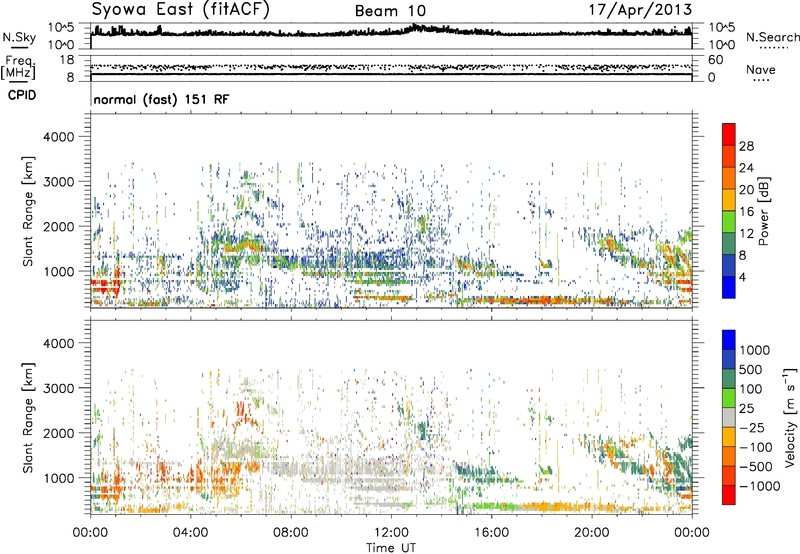Click the "20" Power colorbar tick label
Image resolution: width=800 pixels, height=554 pixels.
pyautogui.click(x=746, y=190)
